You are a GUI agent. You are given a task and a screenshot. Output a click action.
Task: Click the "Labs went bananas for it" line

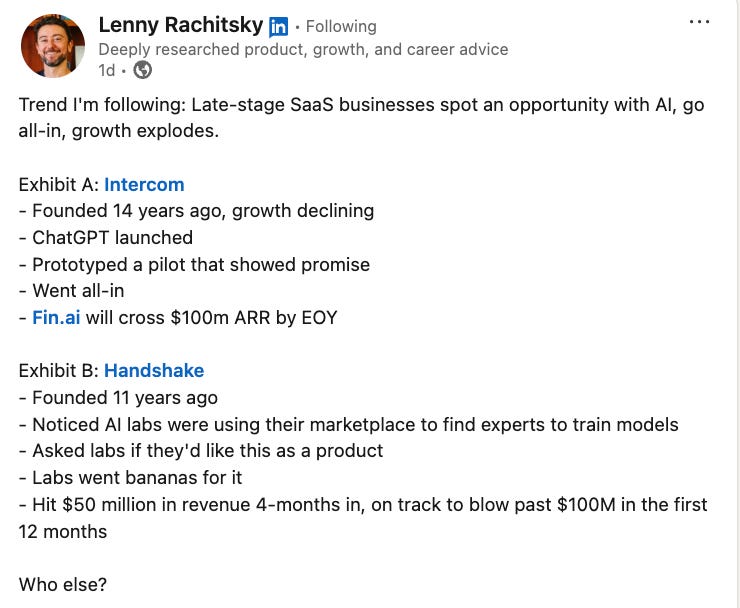pos(130,478)
